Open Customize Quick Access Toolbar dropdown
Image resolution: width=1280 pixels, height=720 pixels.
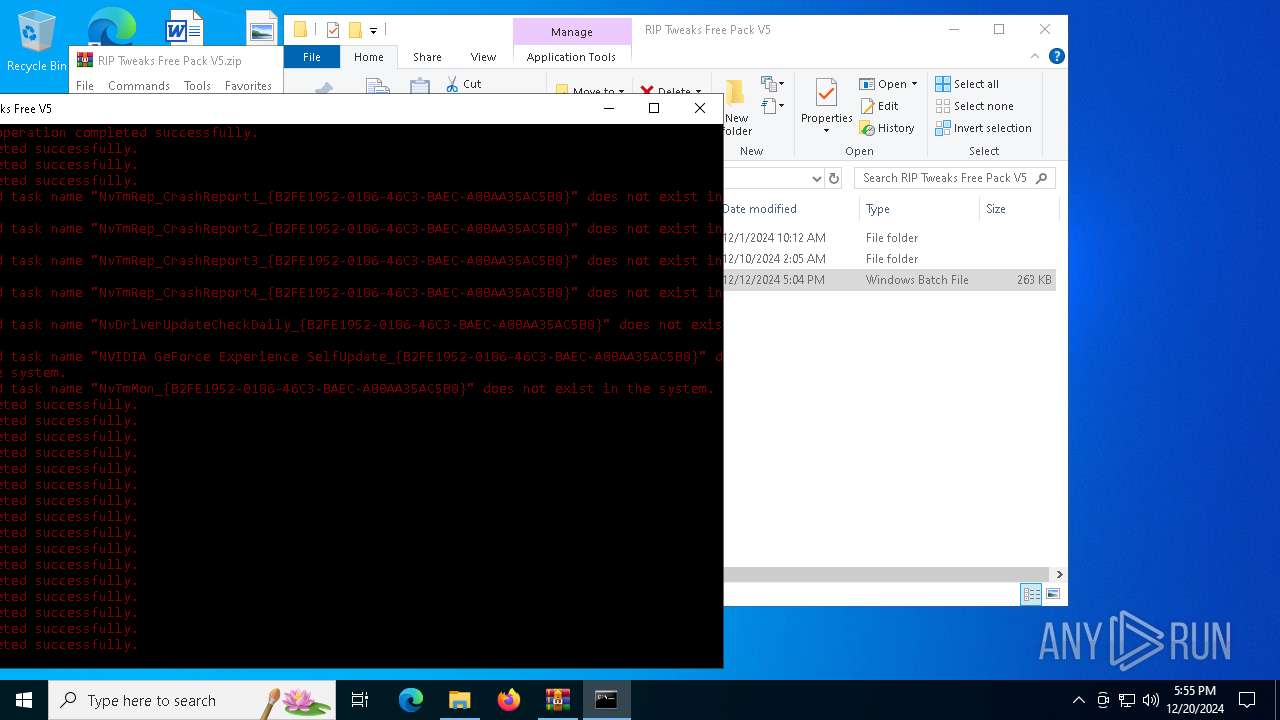[373, 30]
